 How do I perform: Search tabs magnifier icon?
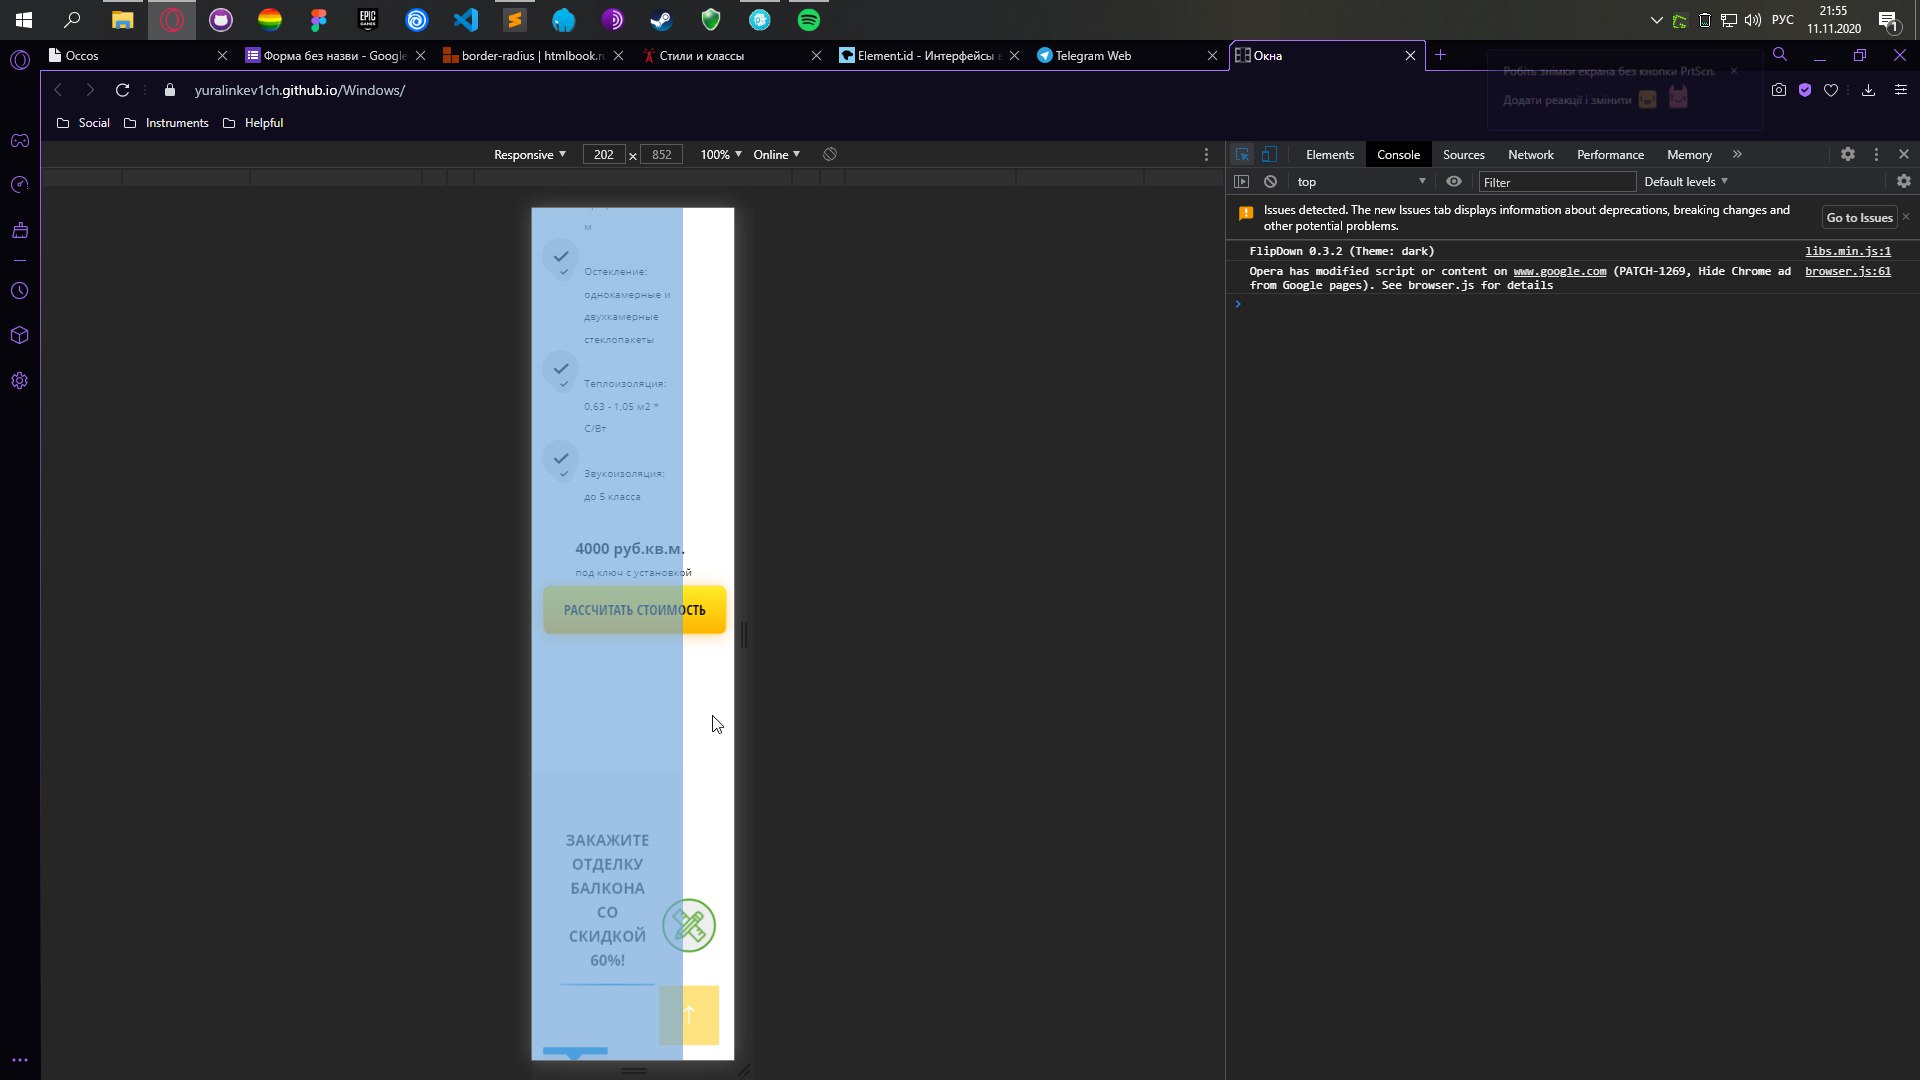[1780, 55]
